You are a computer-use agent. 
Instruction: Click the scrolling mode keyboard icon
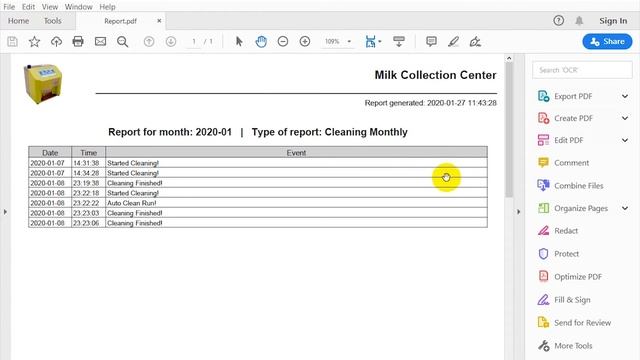click(x=399, y=41)
